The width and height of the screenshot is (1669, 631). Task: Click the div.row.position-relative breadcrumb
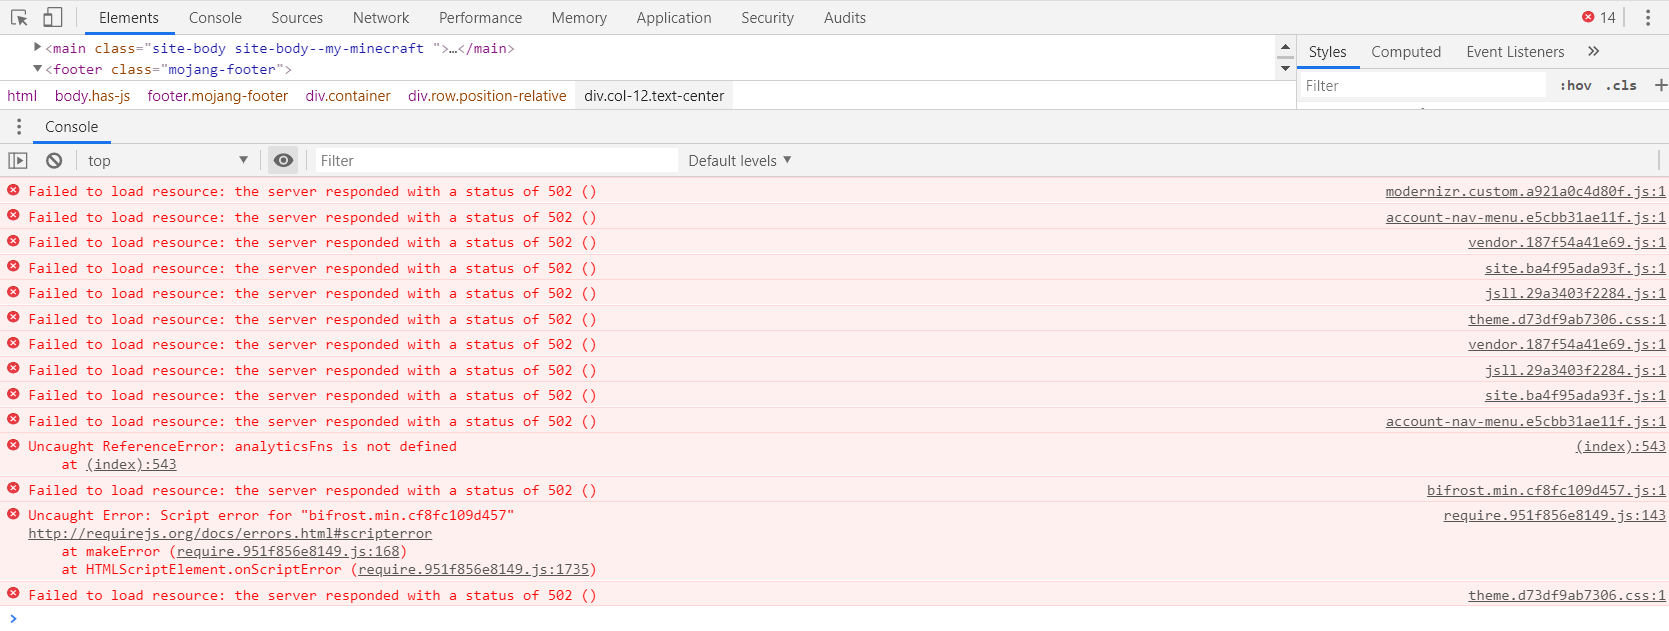point(487,96)
